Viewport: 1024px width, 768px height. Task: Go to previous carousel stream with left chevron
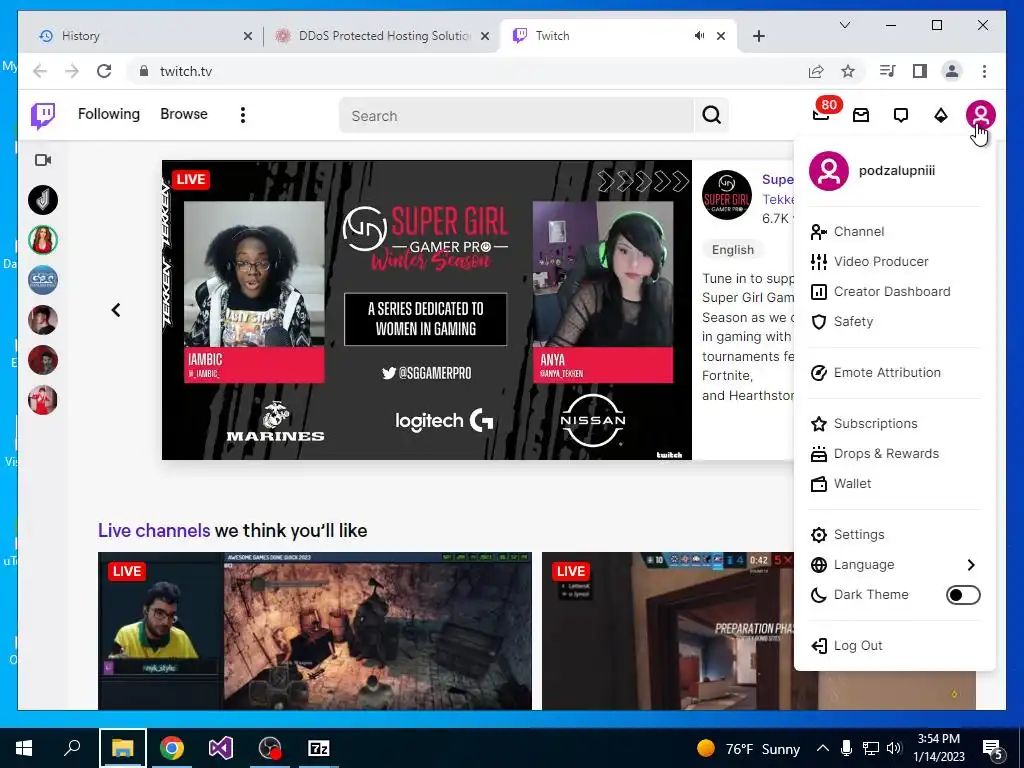tap(116, 310)
